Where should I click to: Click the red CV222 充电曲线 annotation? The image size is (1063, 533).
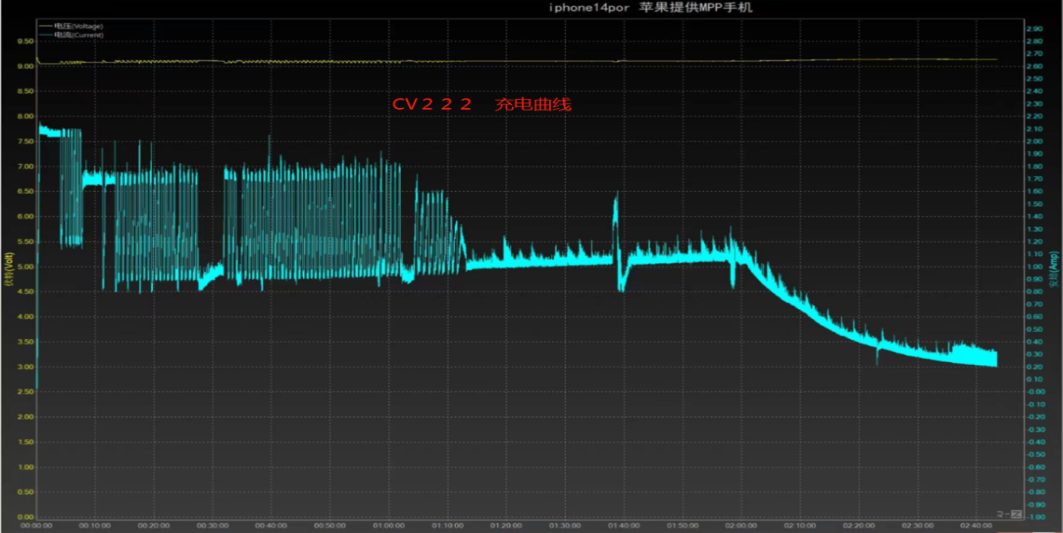click(x=482, y=104)
